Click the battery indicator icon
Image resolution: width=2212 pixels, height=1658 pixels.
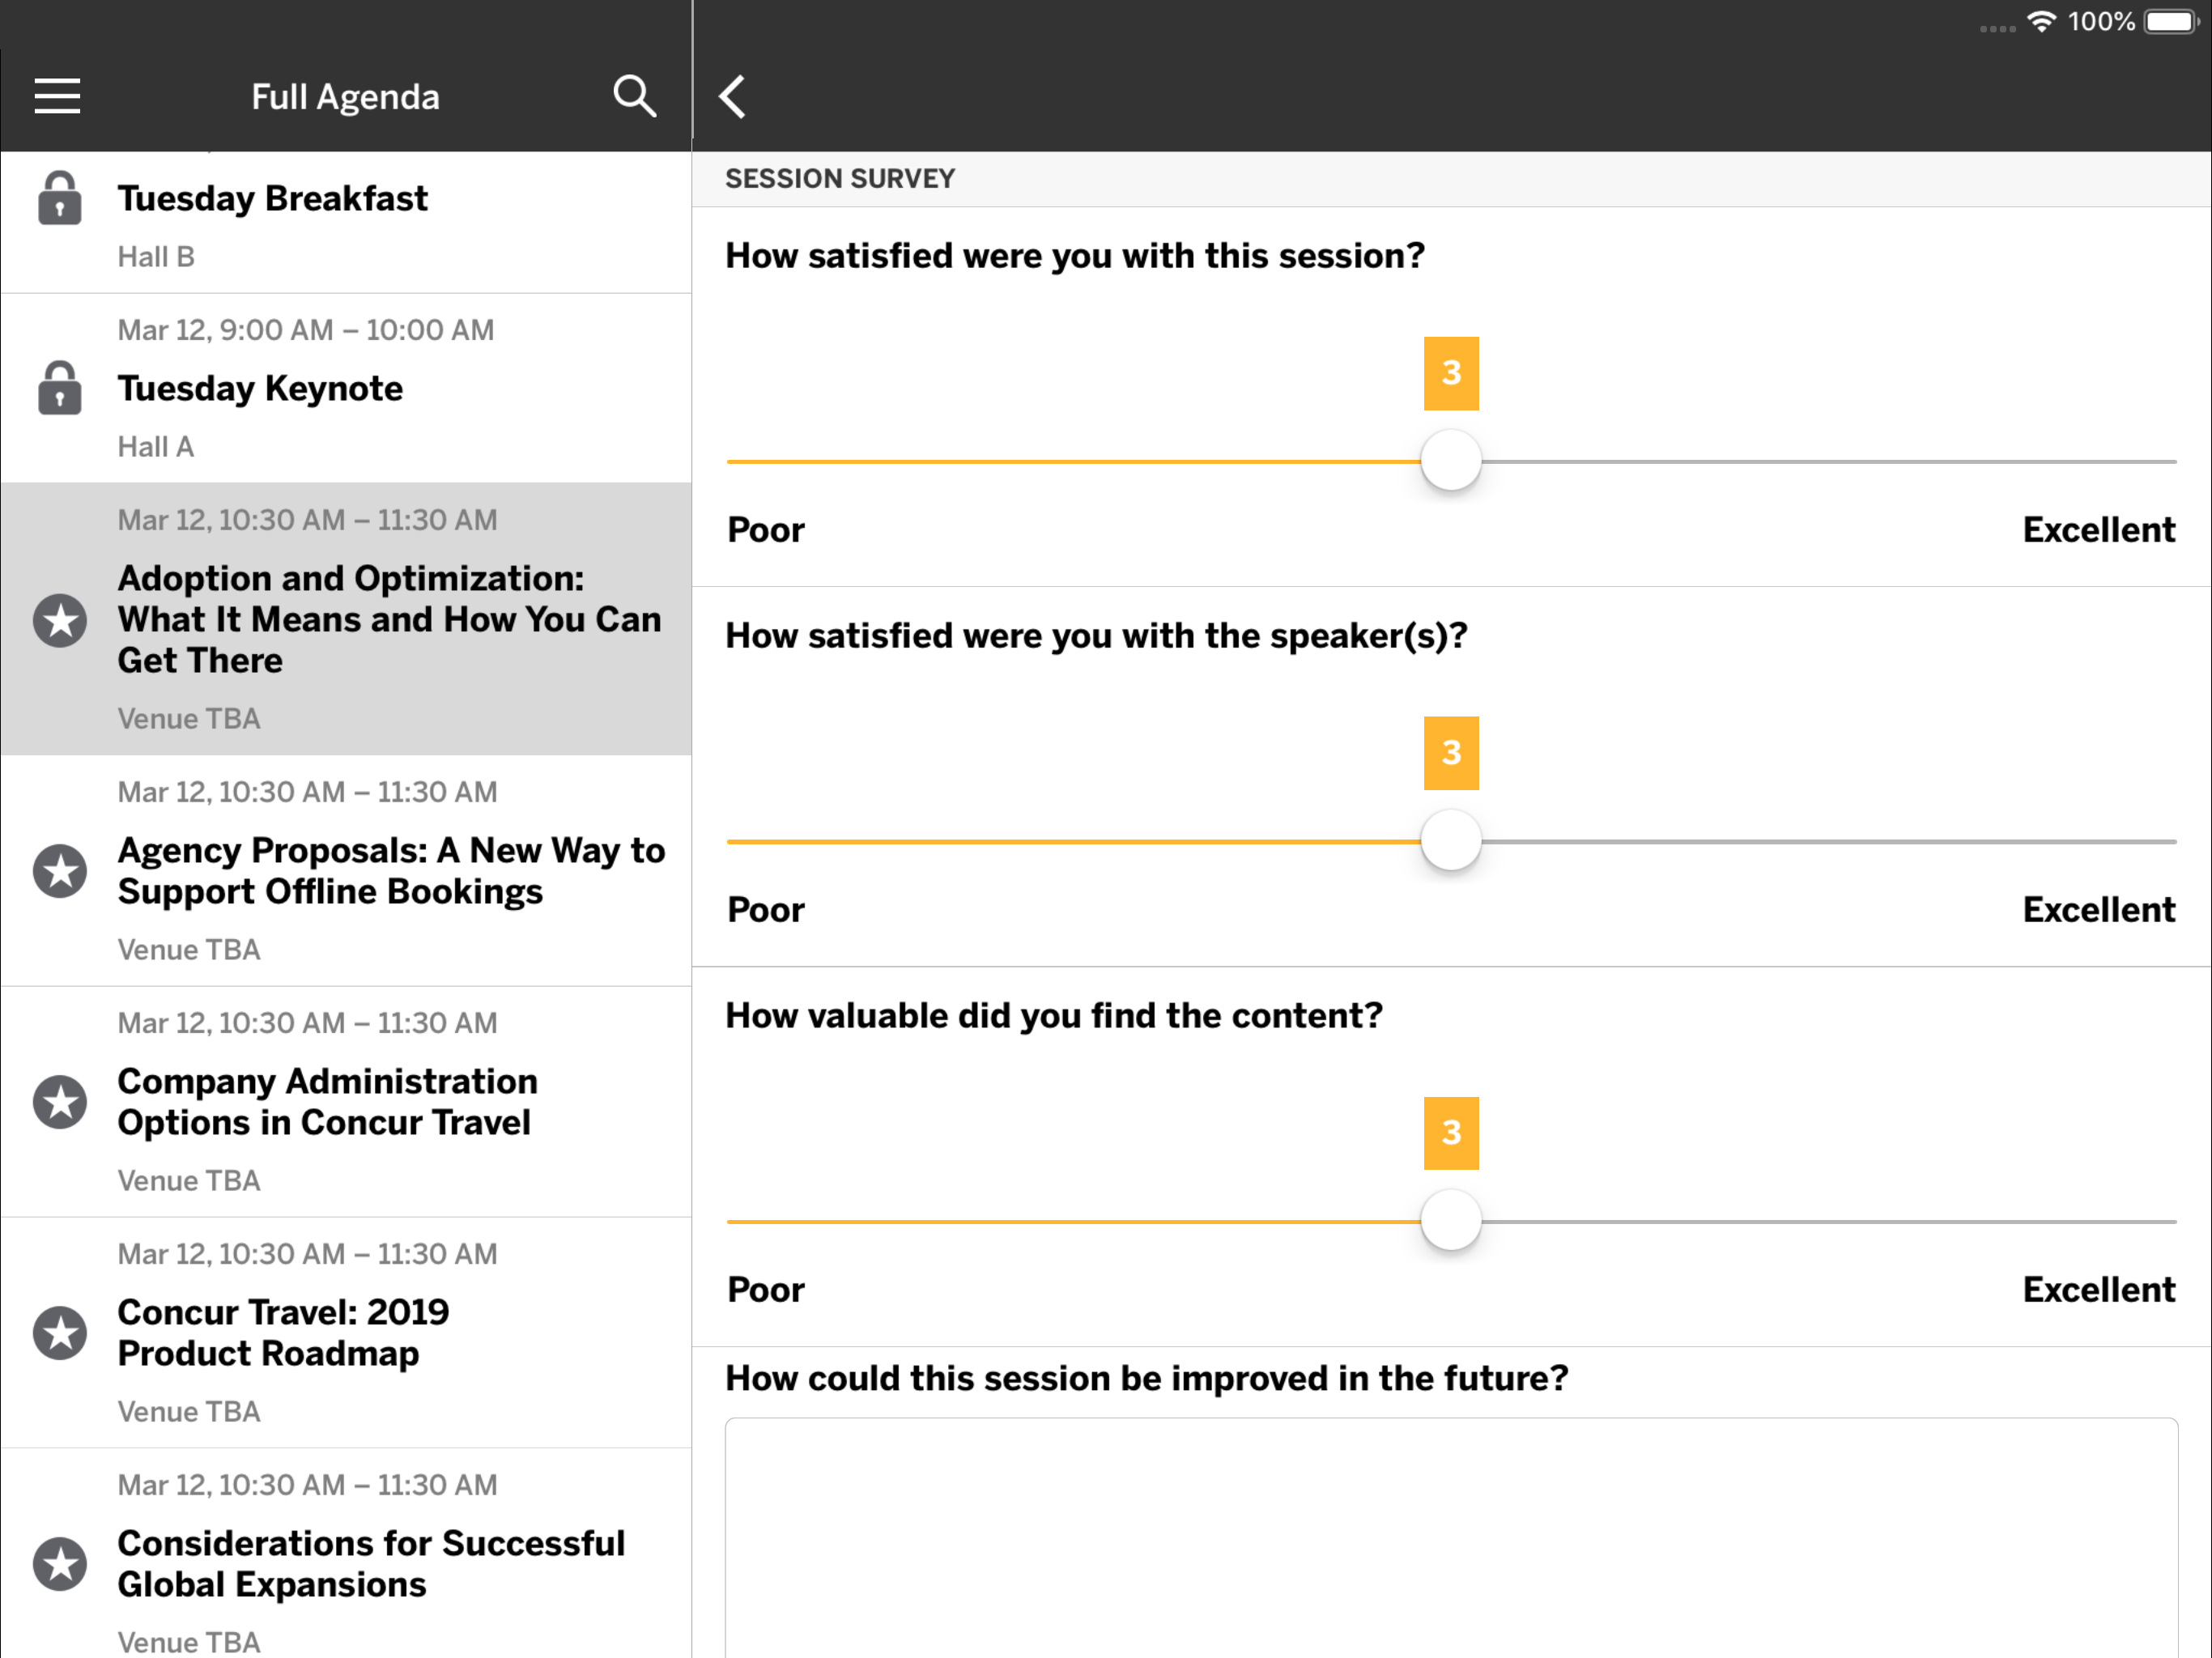point(2171,22)
